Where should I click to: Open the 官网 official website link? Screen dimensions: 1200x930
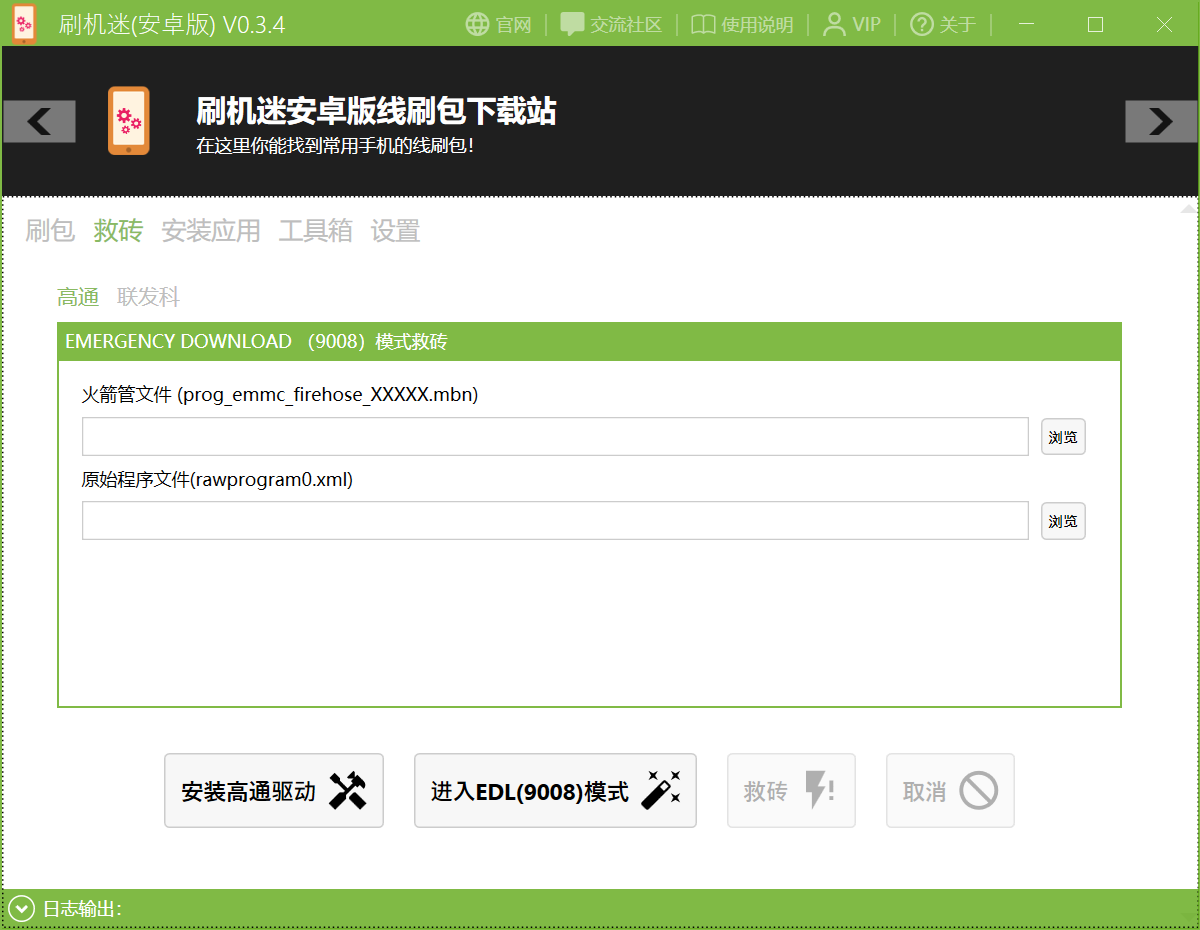point(499,24)
